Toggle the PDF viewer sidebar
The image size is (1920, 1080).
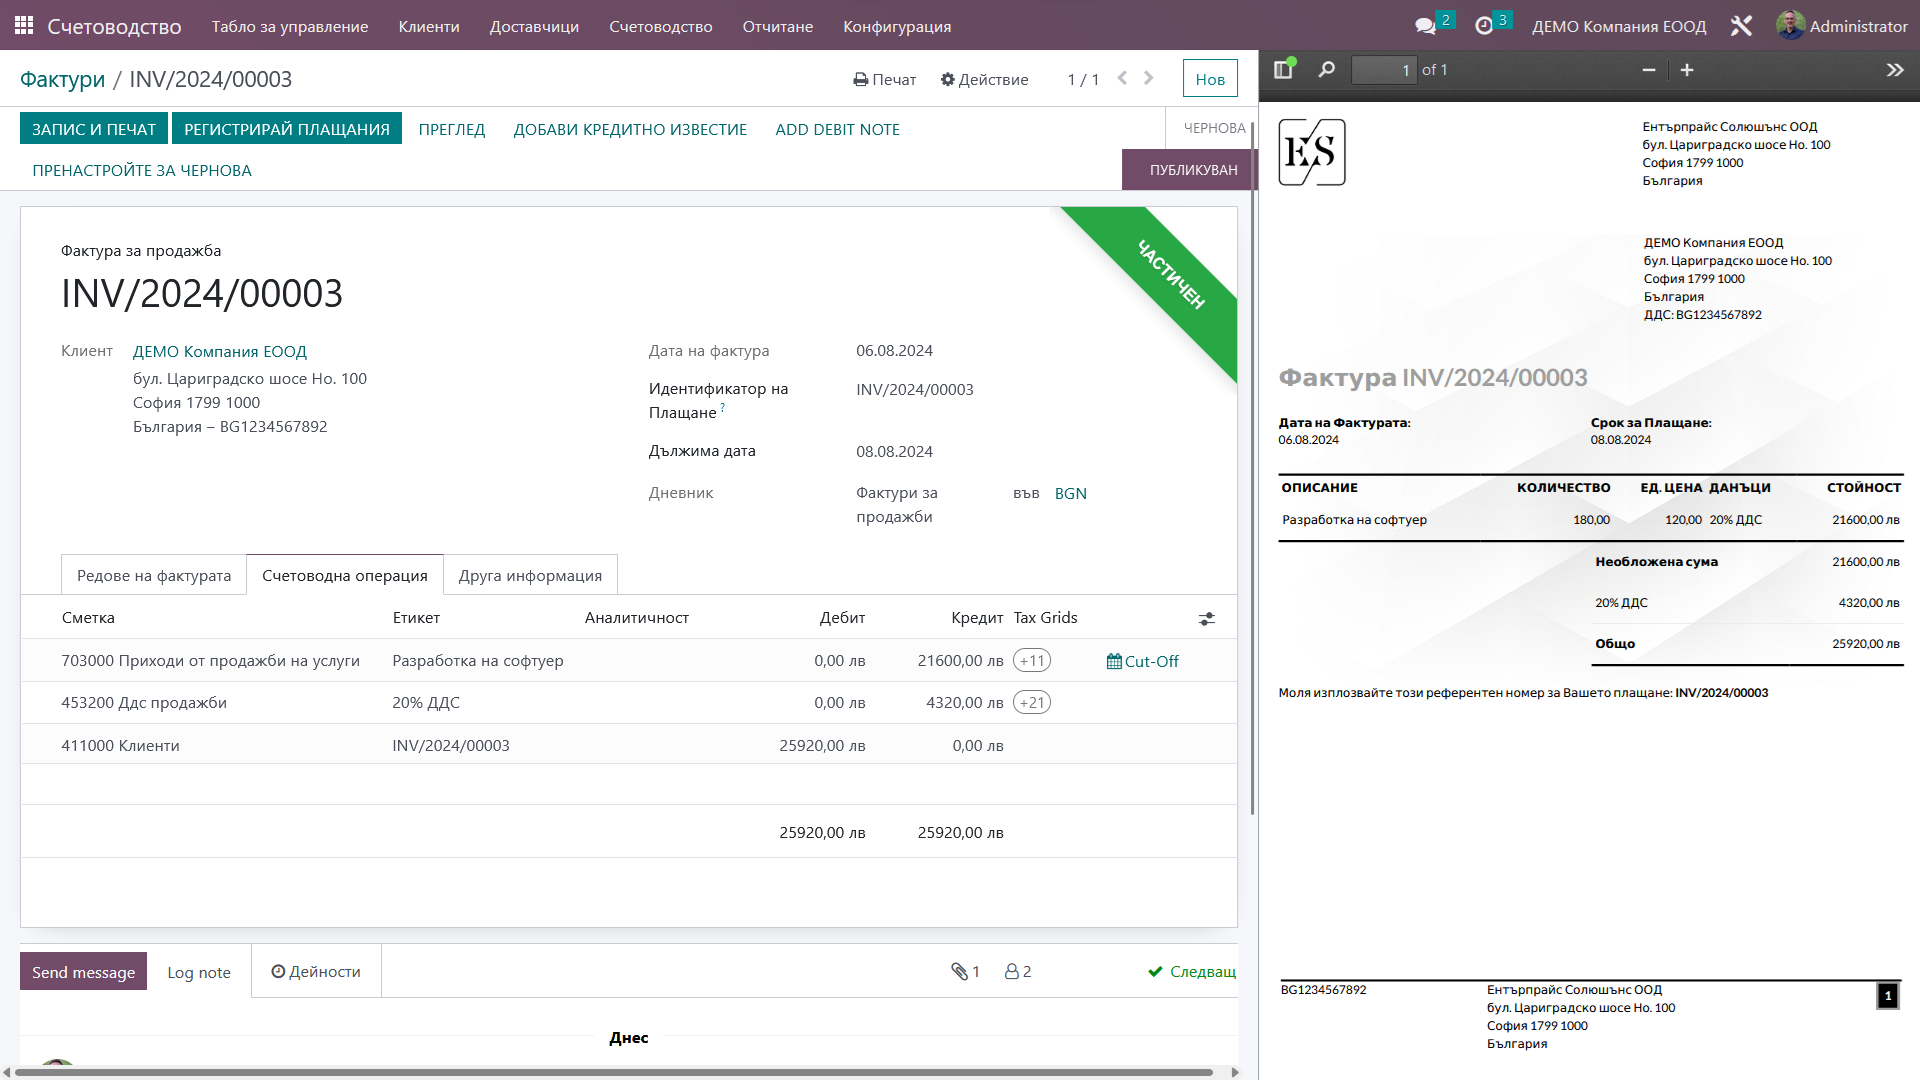pos(1283,70)
